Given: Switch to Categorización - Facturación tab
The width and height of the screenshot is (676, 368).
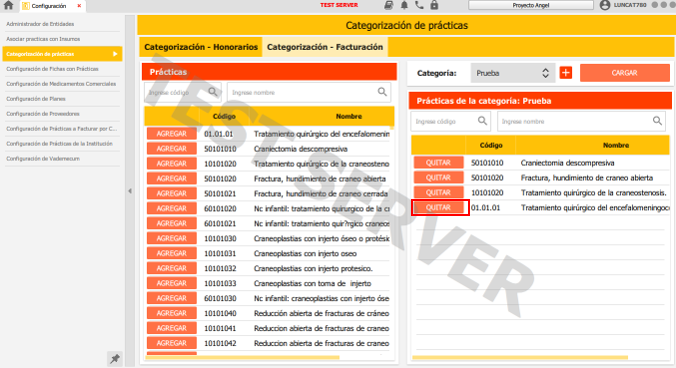Looking at the screenshot, I should coord(325,47).
